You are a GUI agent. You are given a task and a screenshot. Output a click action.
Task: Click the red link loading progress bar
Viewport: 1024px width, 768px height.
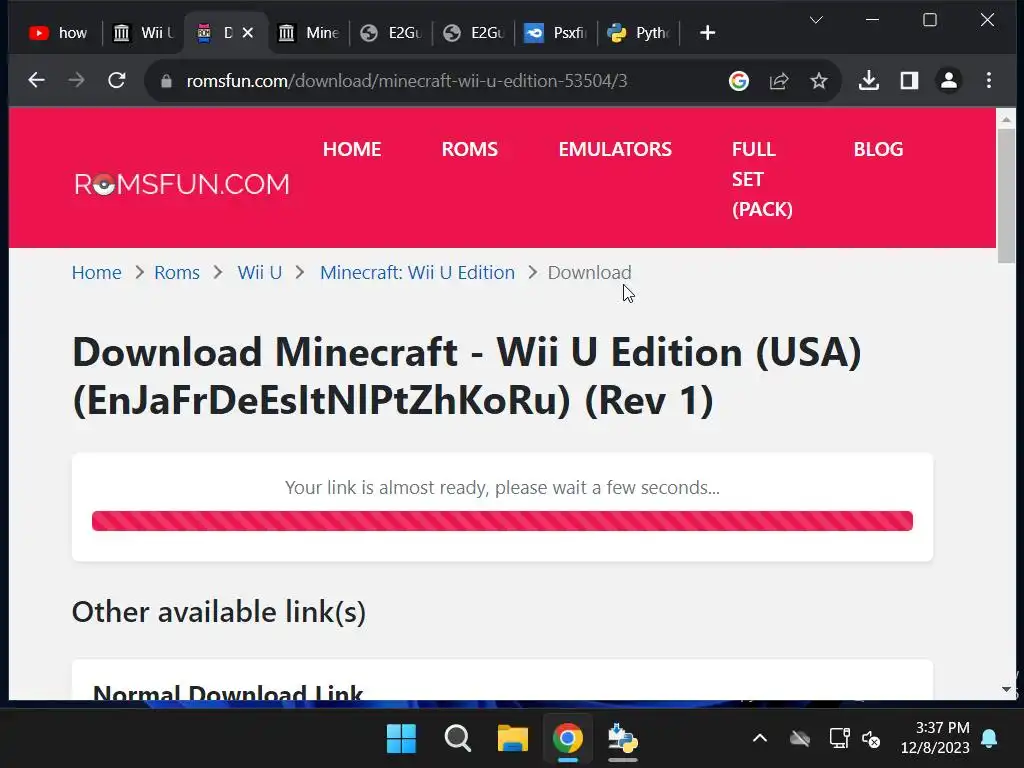[x=502, y=520]
